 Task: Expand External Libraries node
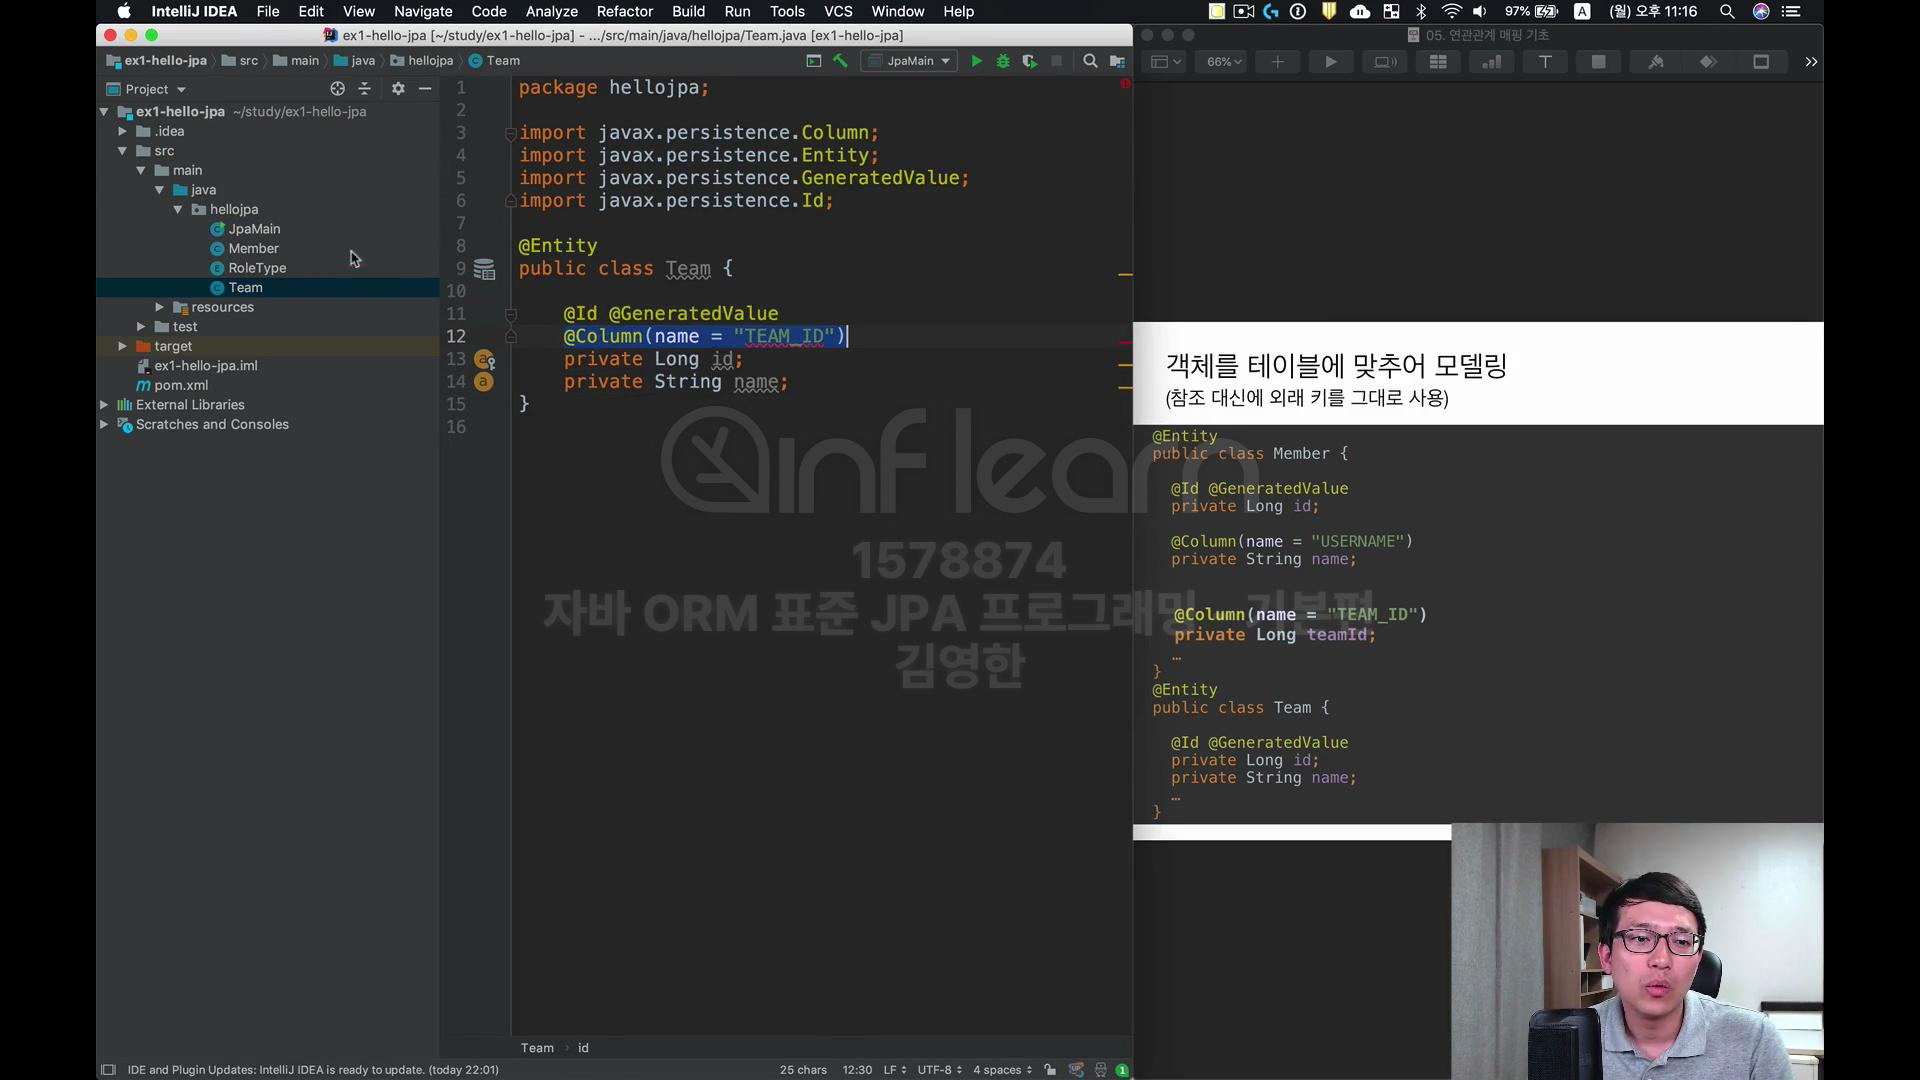(x=104, y=405)
